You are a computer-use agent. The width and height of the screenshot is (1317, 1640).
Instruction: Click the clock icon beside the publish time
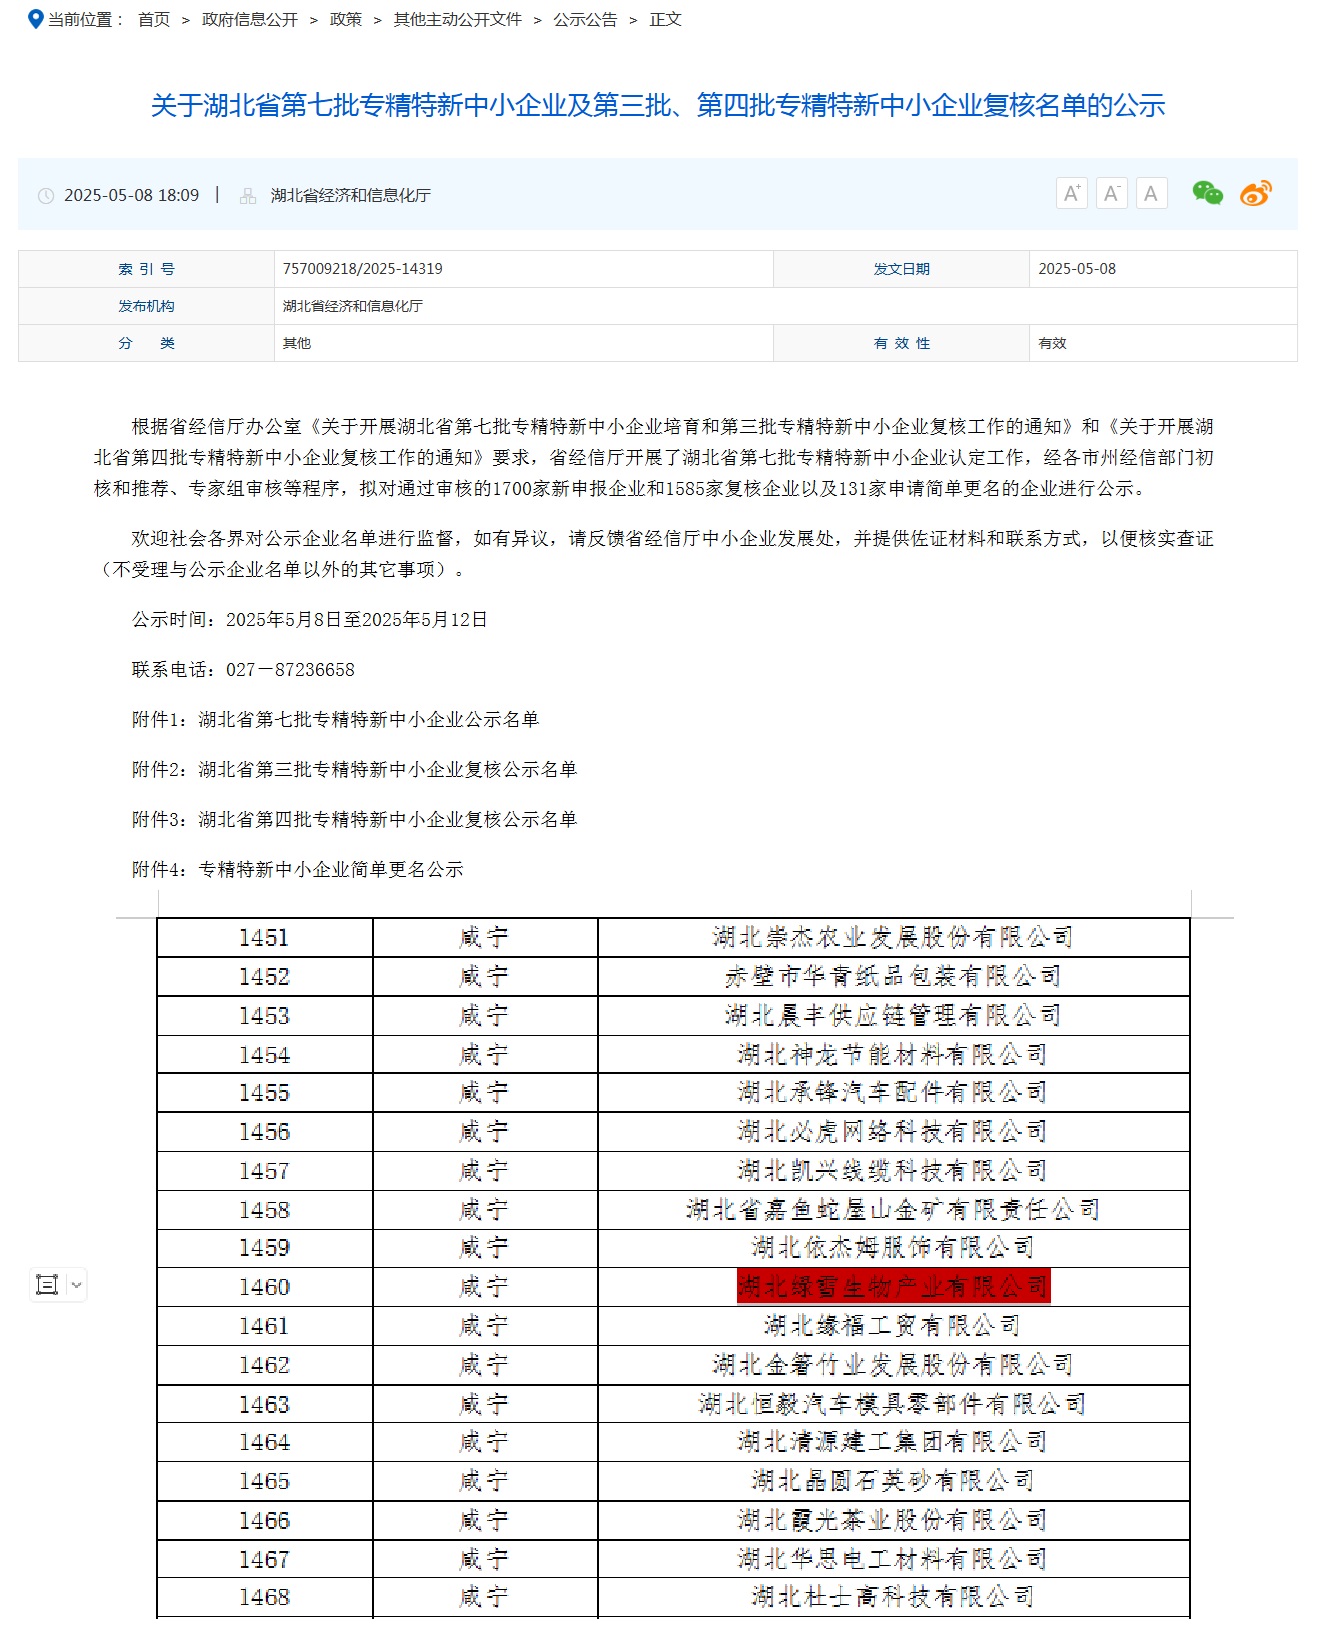46,196
